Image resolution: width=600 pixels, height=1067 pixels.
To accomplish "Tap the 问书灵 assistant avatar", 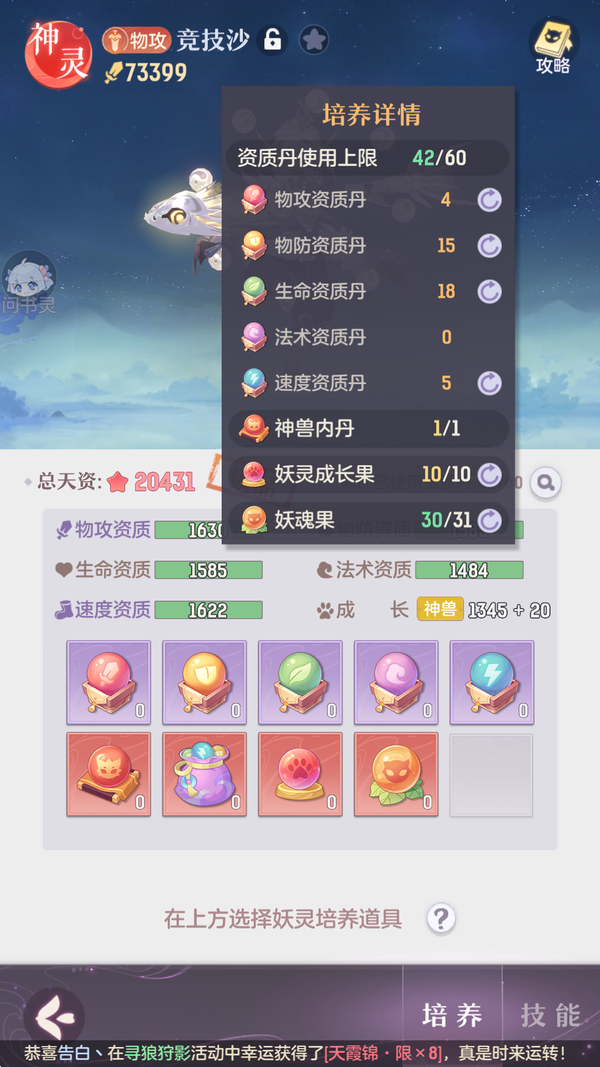I will [28, 284].
